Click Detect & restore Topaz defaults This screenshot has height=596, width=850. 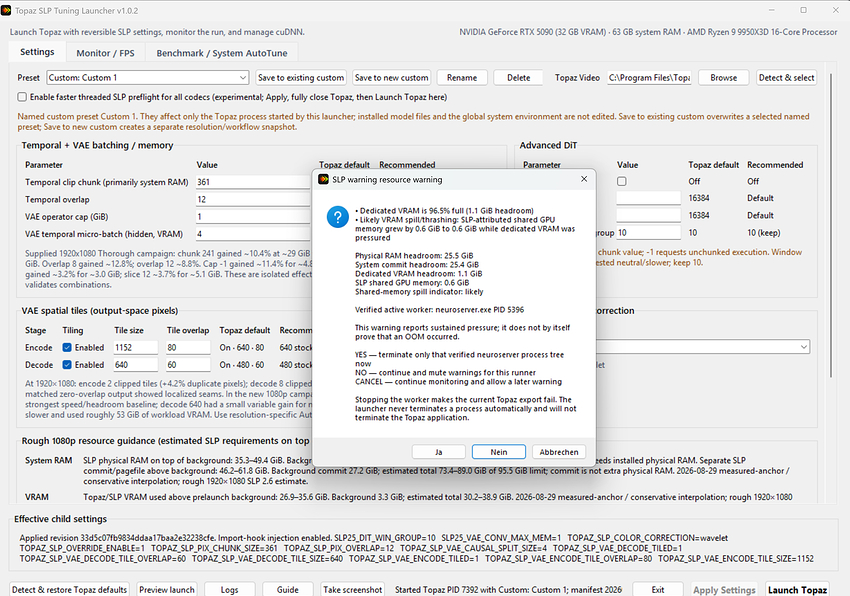click(x=69, y=589)
